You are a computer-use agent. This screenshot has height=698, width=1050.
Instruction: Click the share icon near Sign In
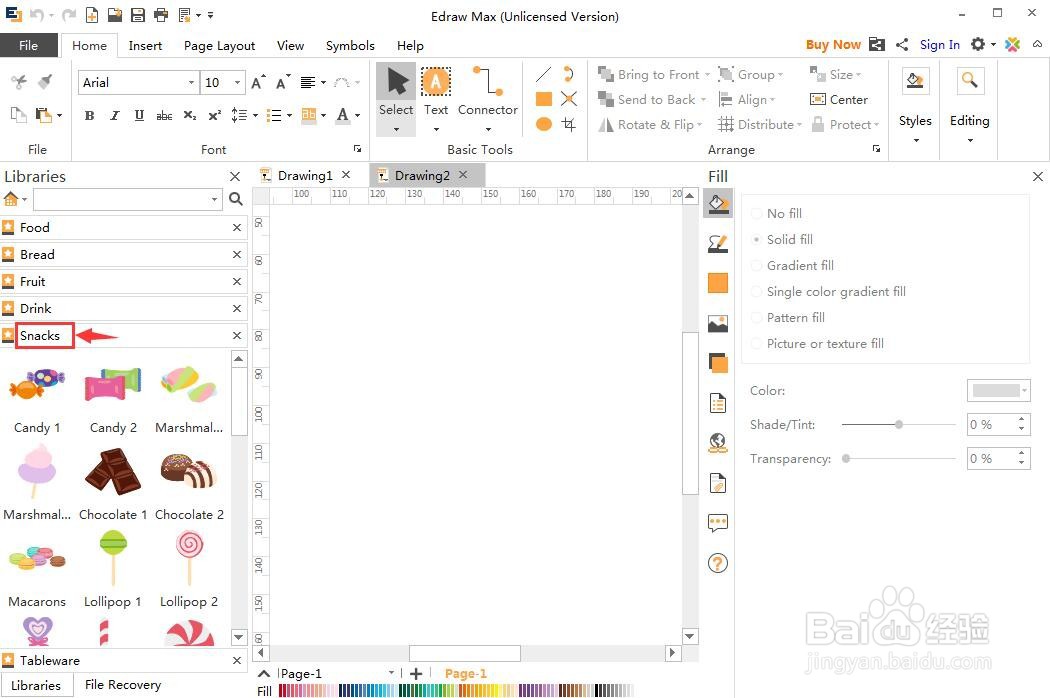pyautogui.click(x=902, y=45)
